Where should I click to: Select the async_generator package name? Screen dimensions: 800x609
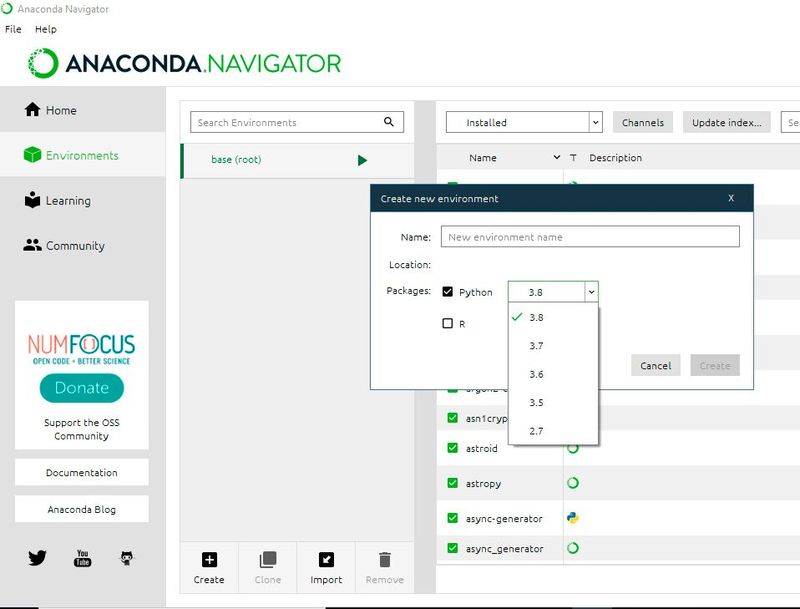pos(504,549)
